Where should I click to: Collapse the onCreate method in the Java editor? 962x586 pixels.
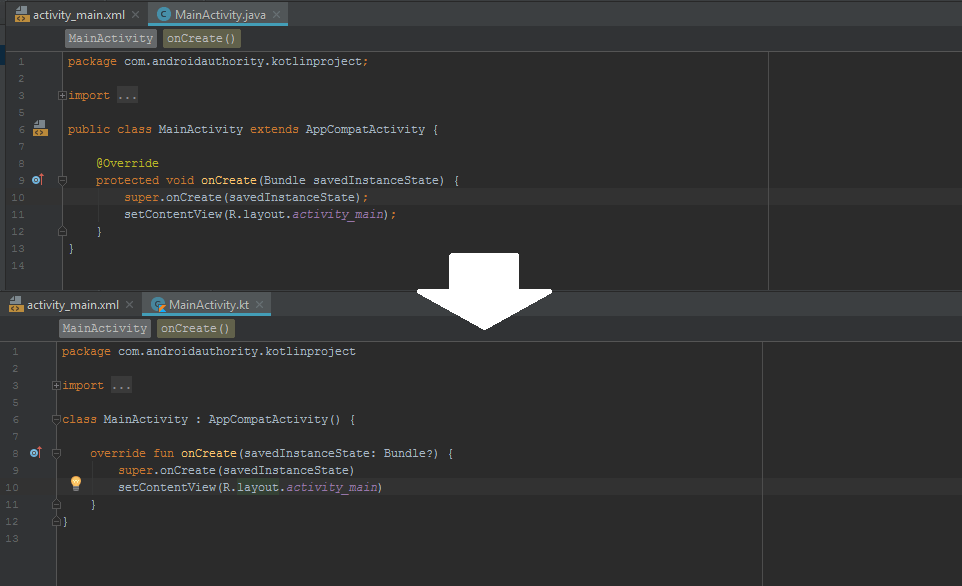click(61, 179)
